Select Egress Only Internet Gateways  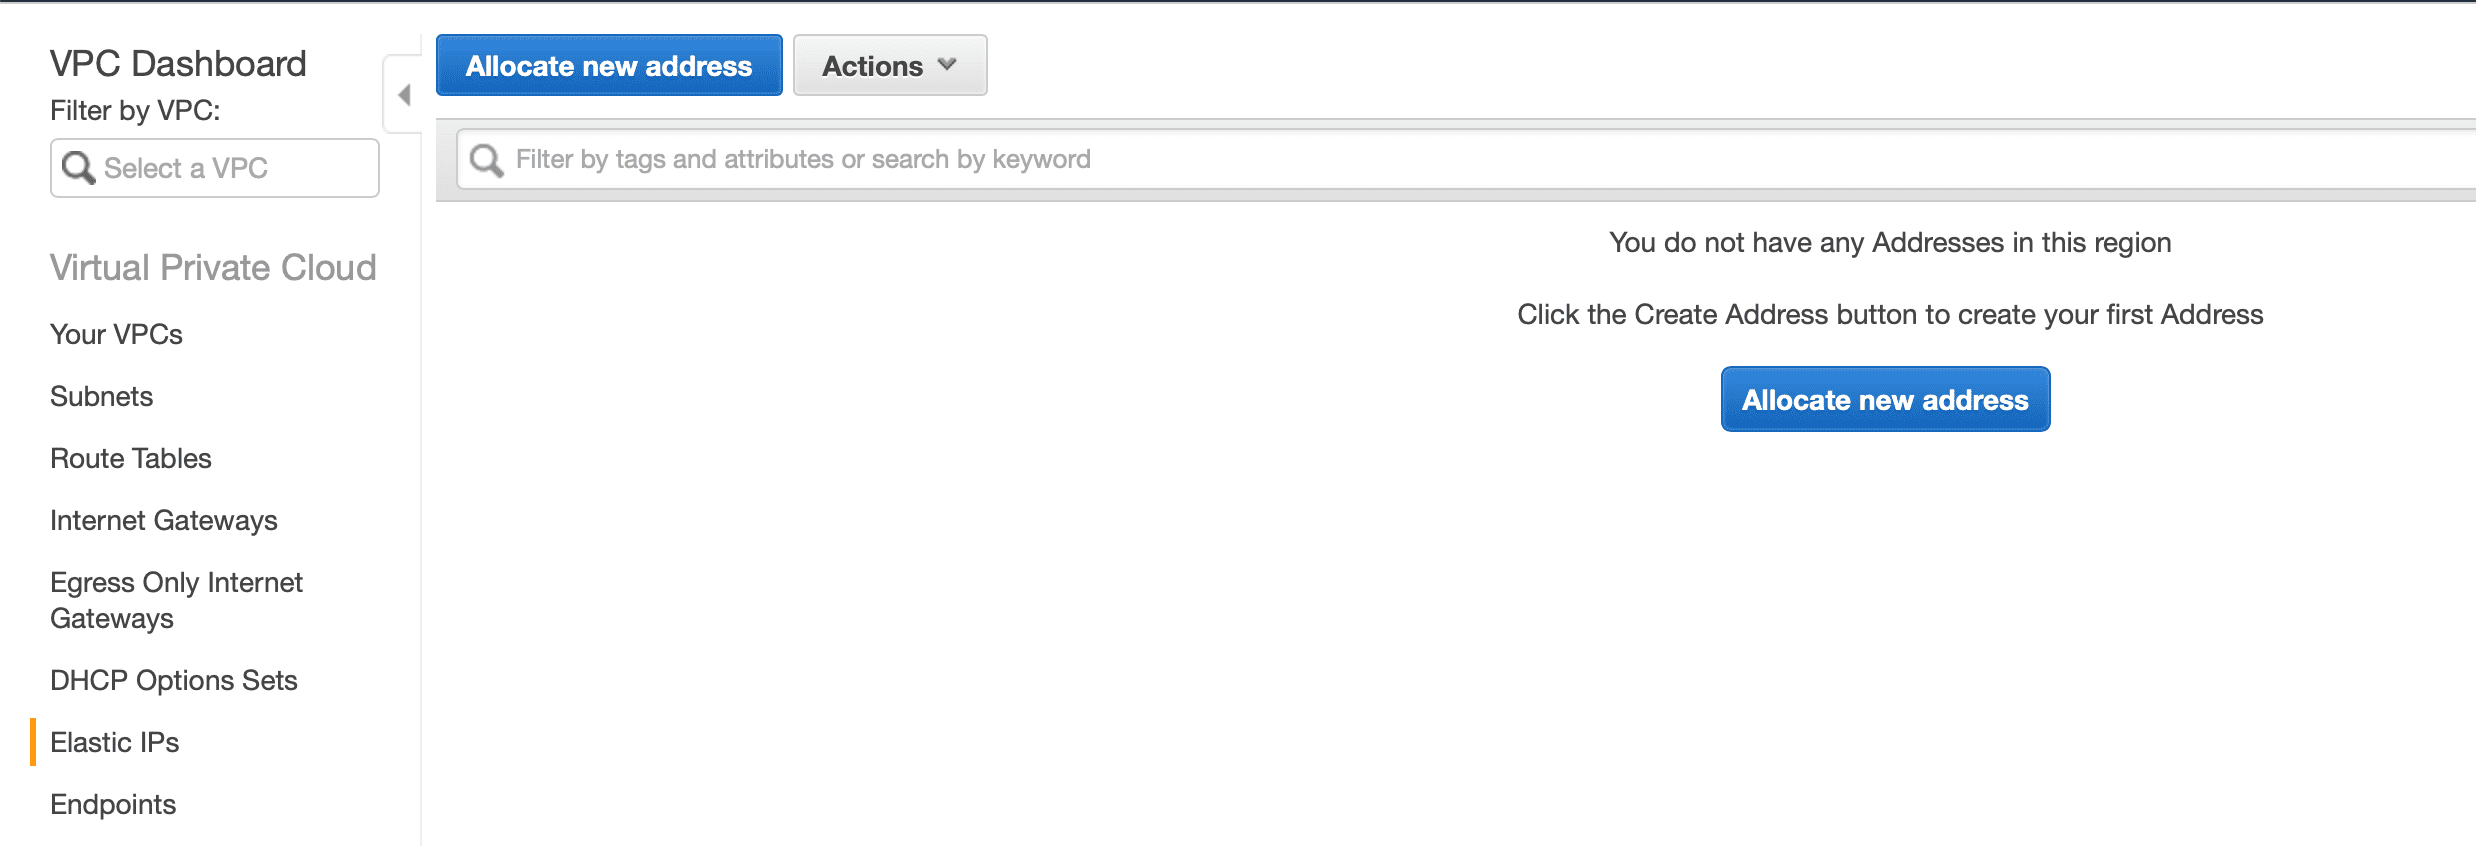pyautogui.click(x=176, y=600)
